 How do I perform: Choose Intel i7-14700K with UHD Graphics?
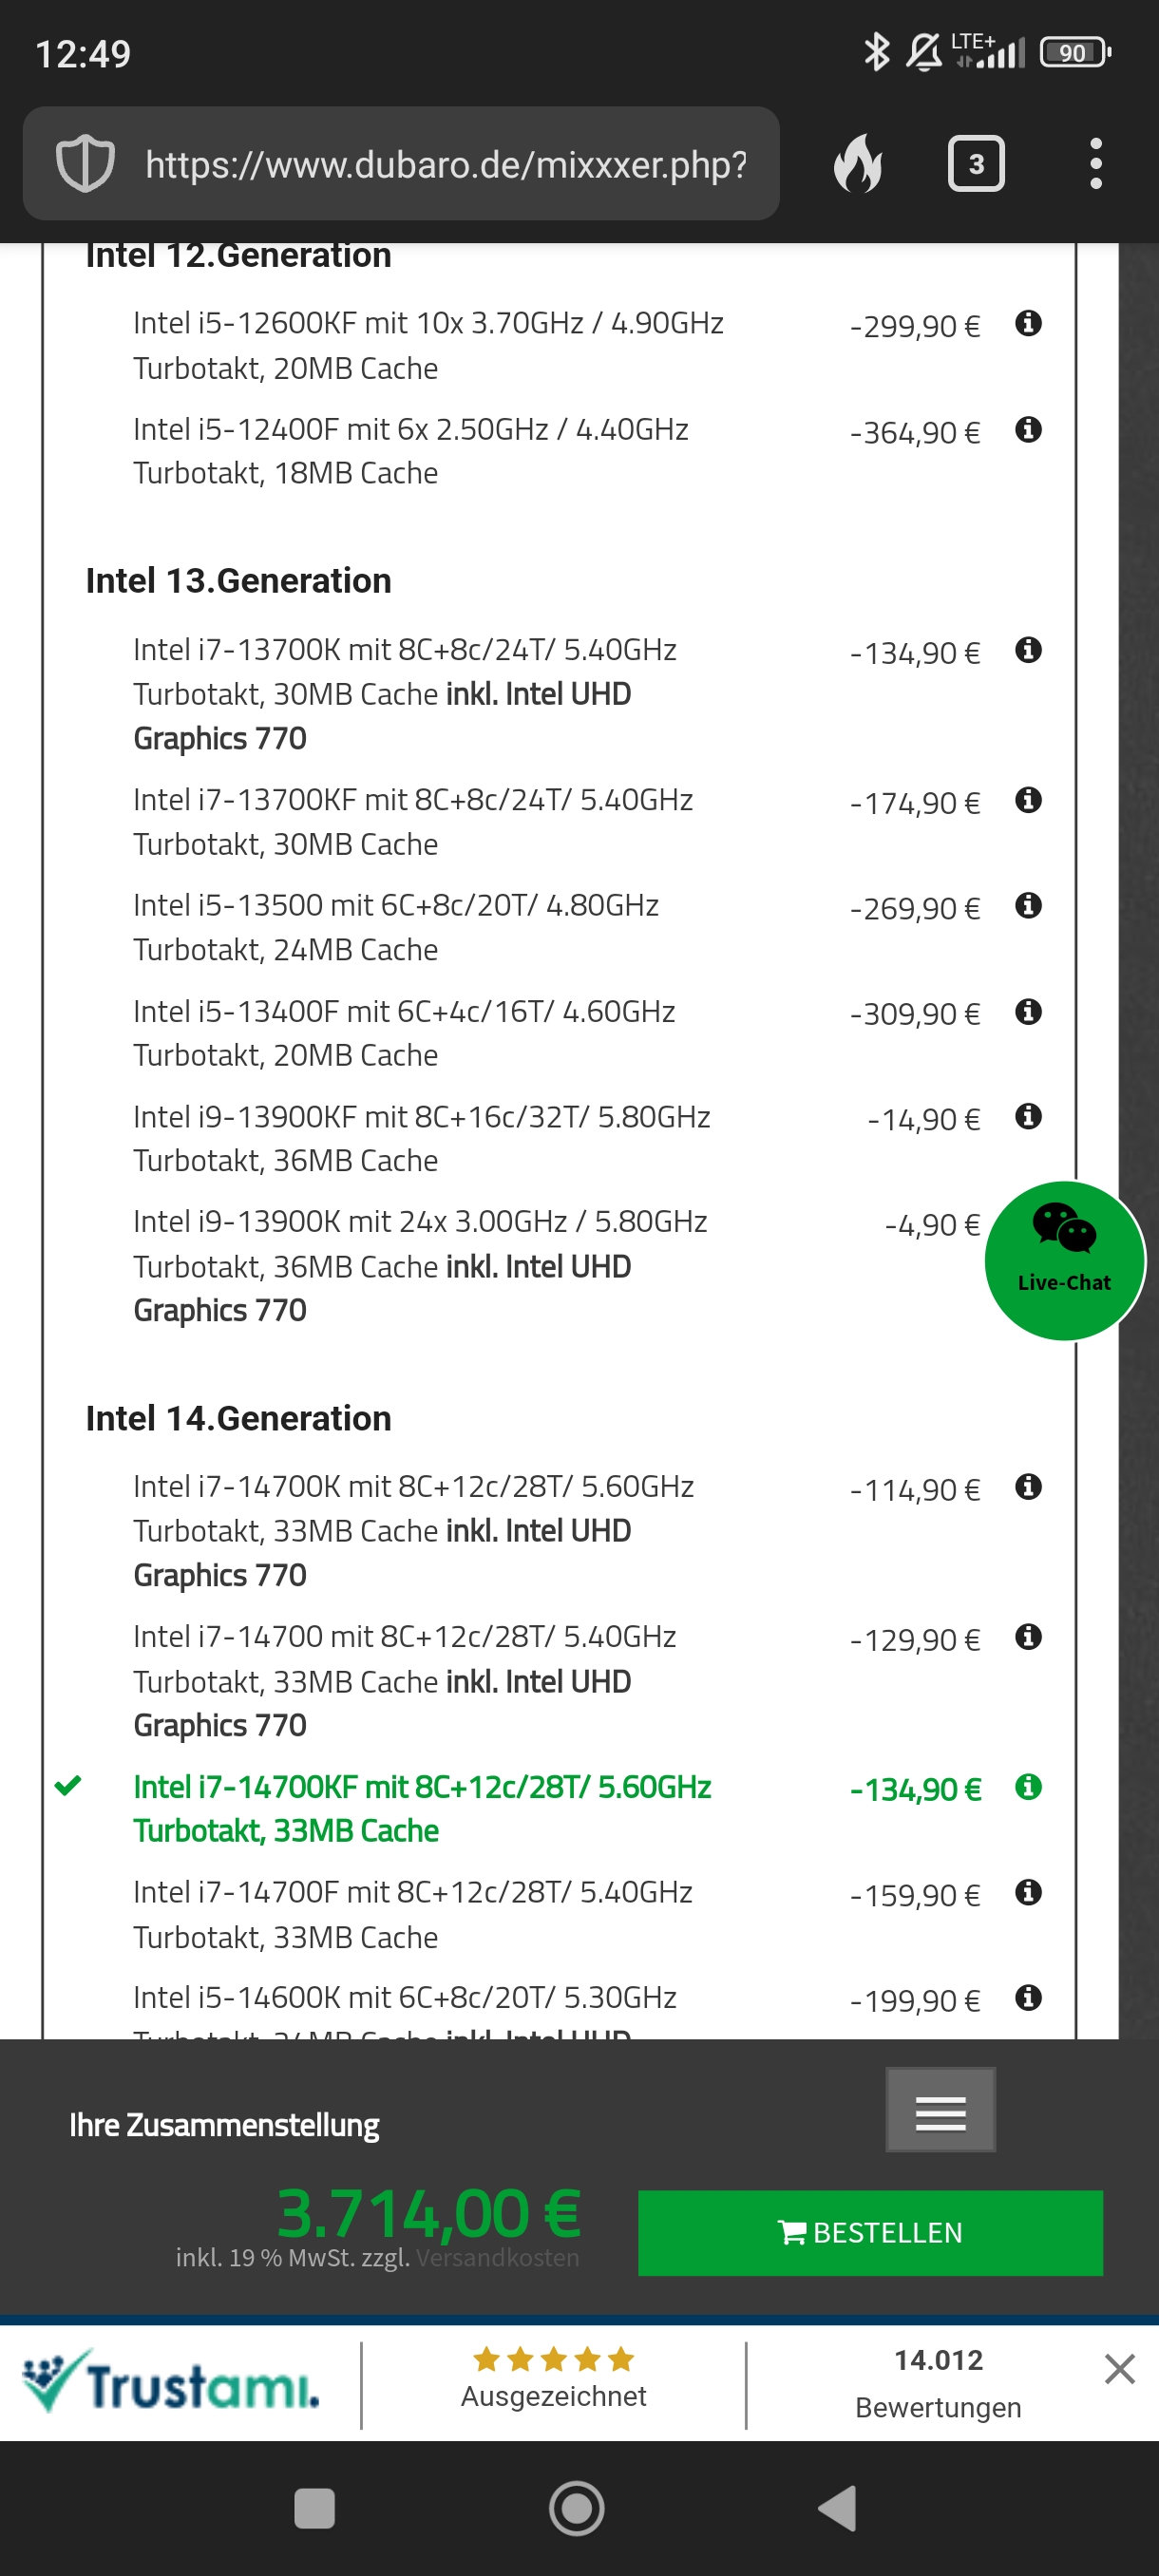pos(414,1531)
